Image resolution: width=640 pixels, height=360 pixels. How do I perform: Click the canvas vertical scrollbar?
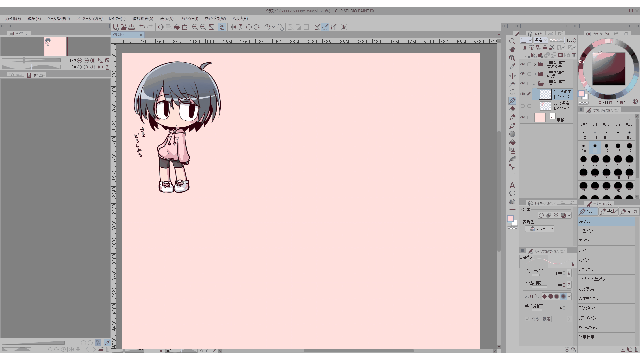pos(498,192)
